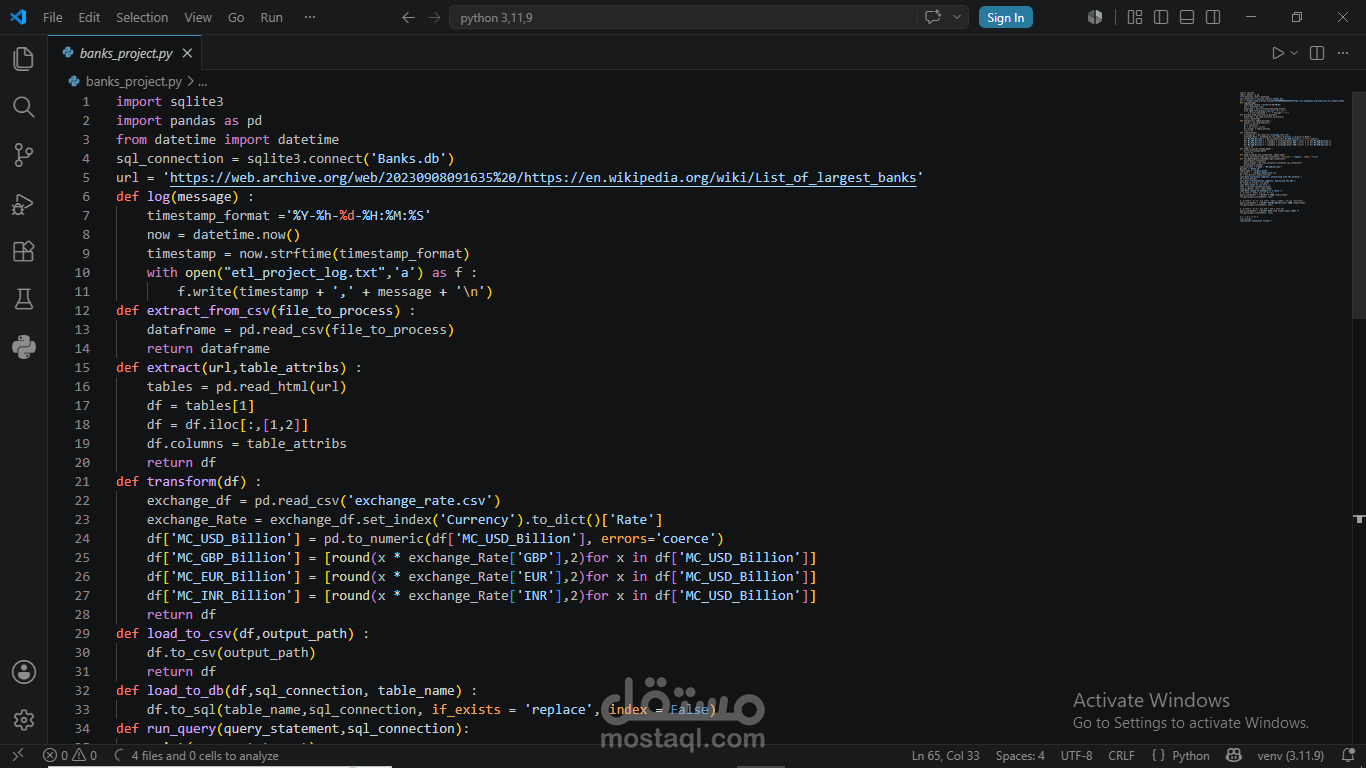Expand the Copilot chat dropdown chevron
Image resolution: width=1366 pixels, height=768 pixels.
click(958, 17)
